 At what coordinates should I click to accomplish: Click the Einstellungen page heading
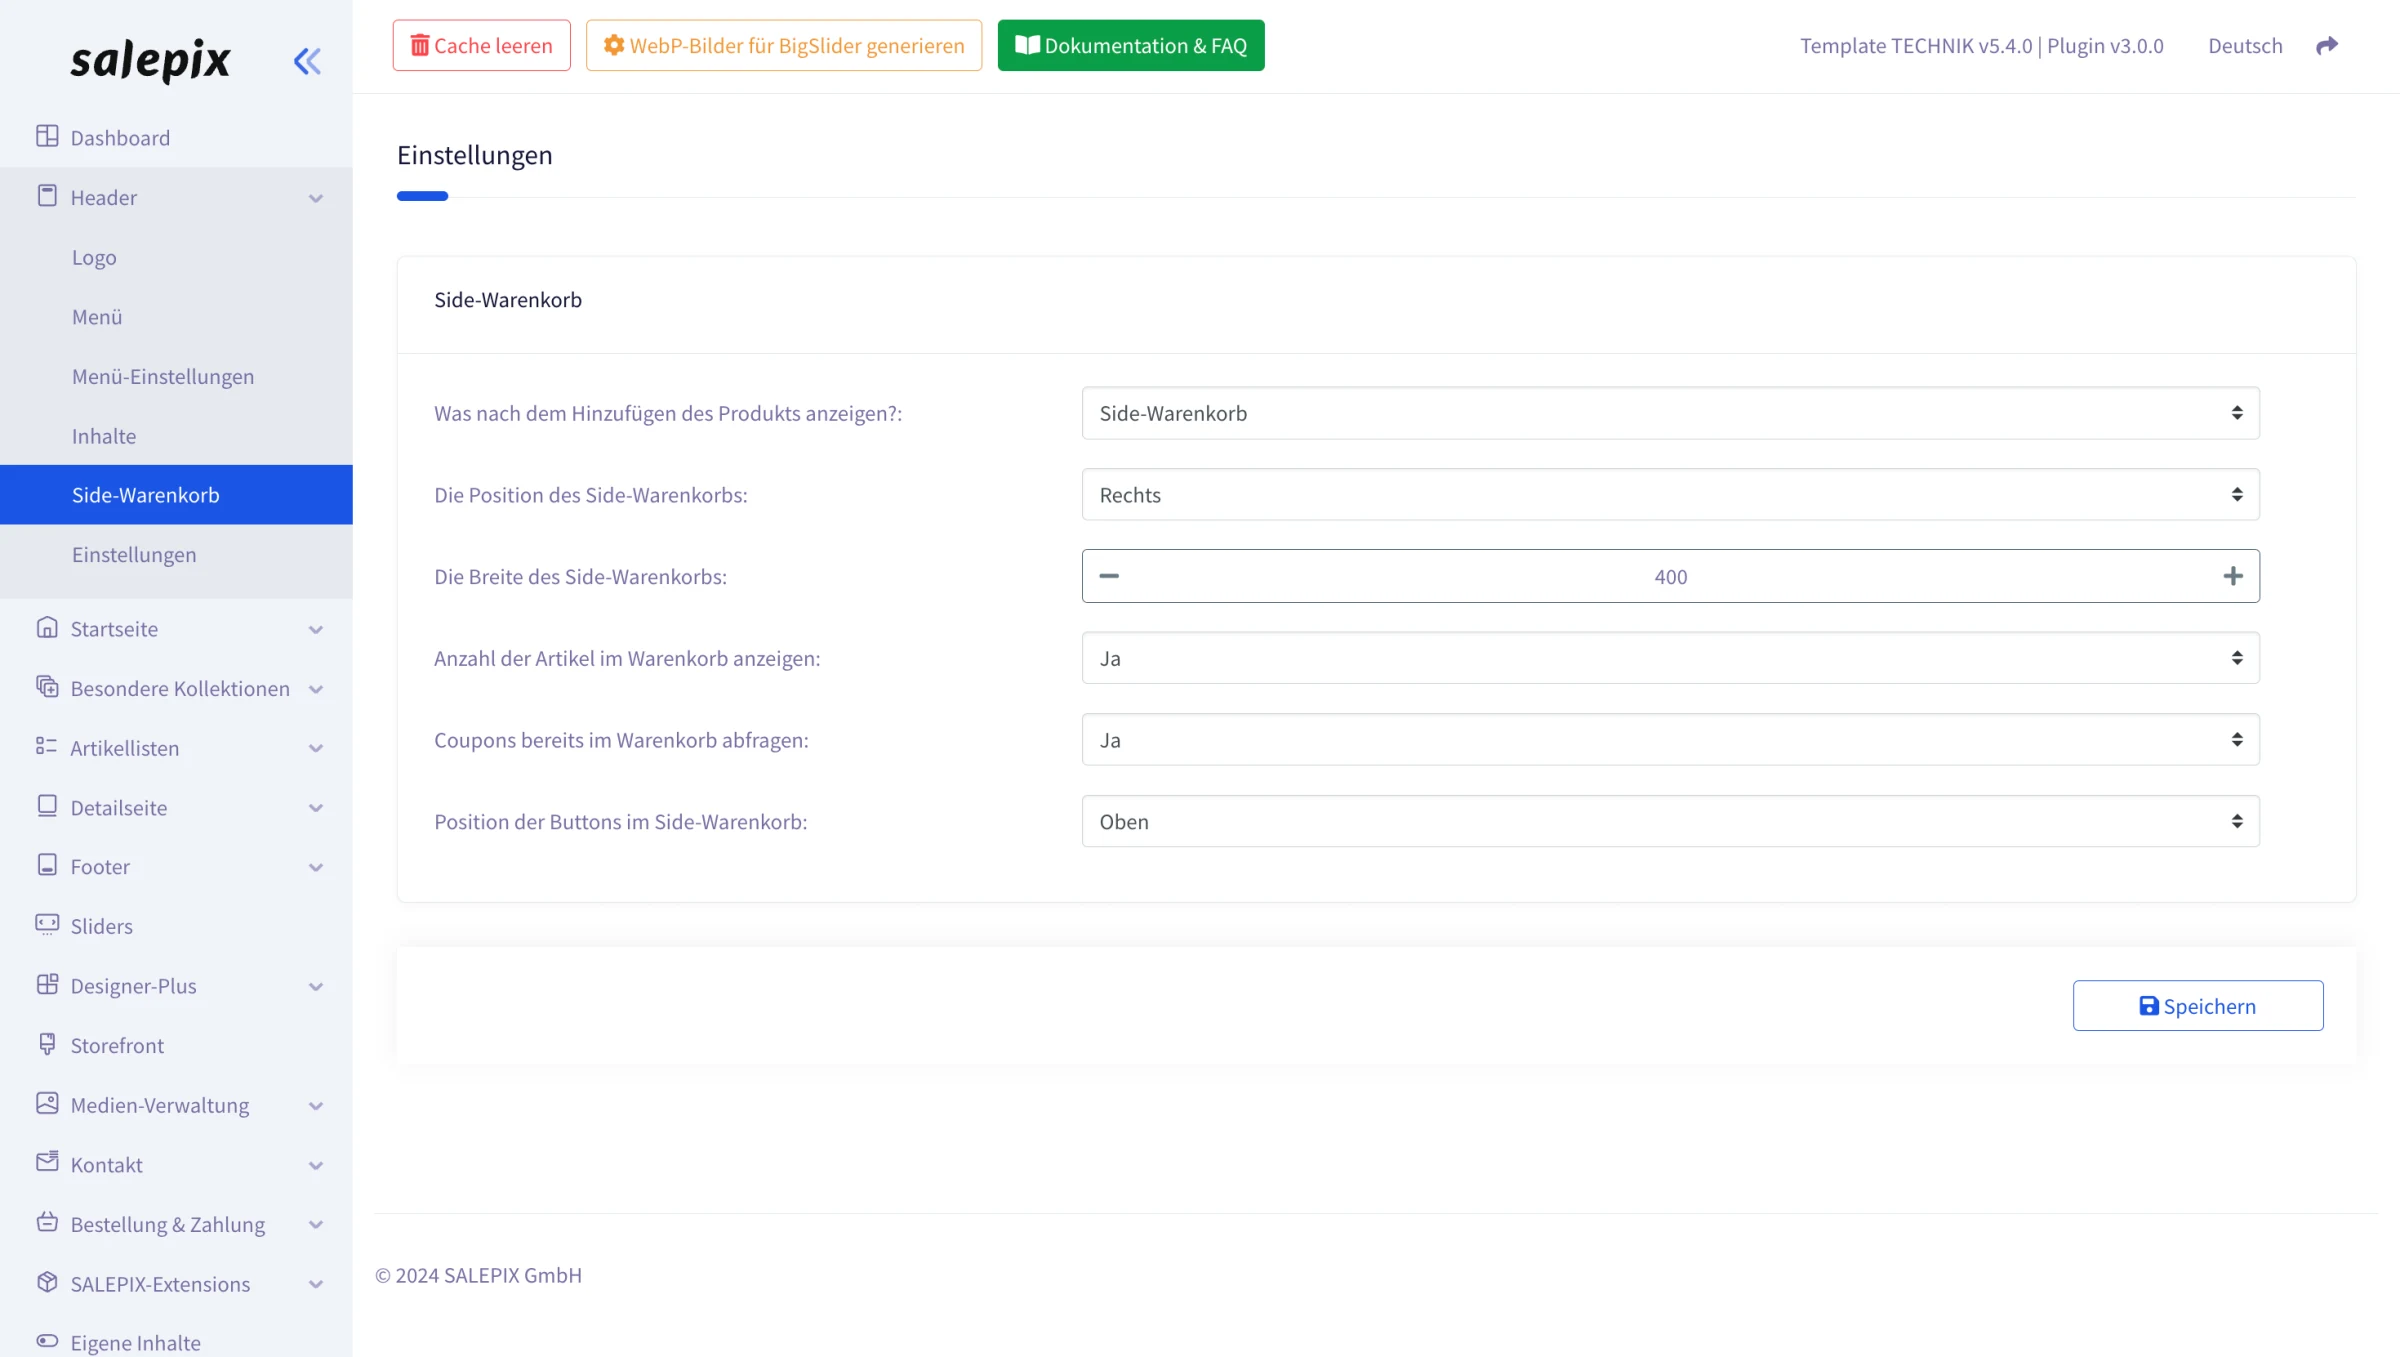474,155
